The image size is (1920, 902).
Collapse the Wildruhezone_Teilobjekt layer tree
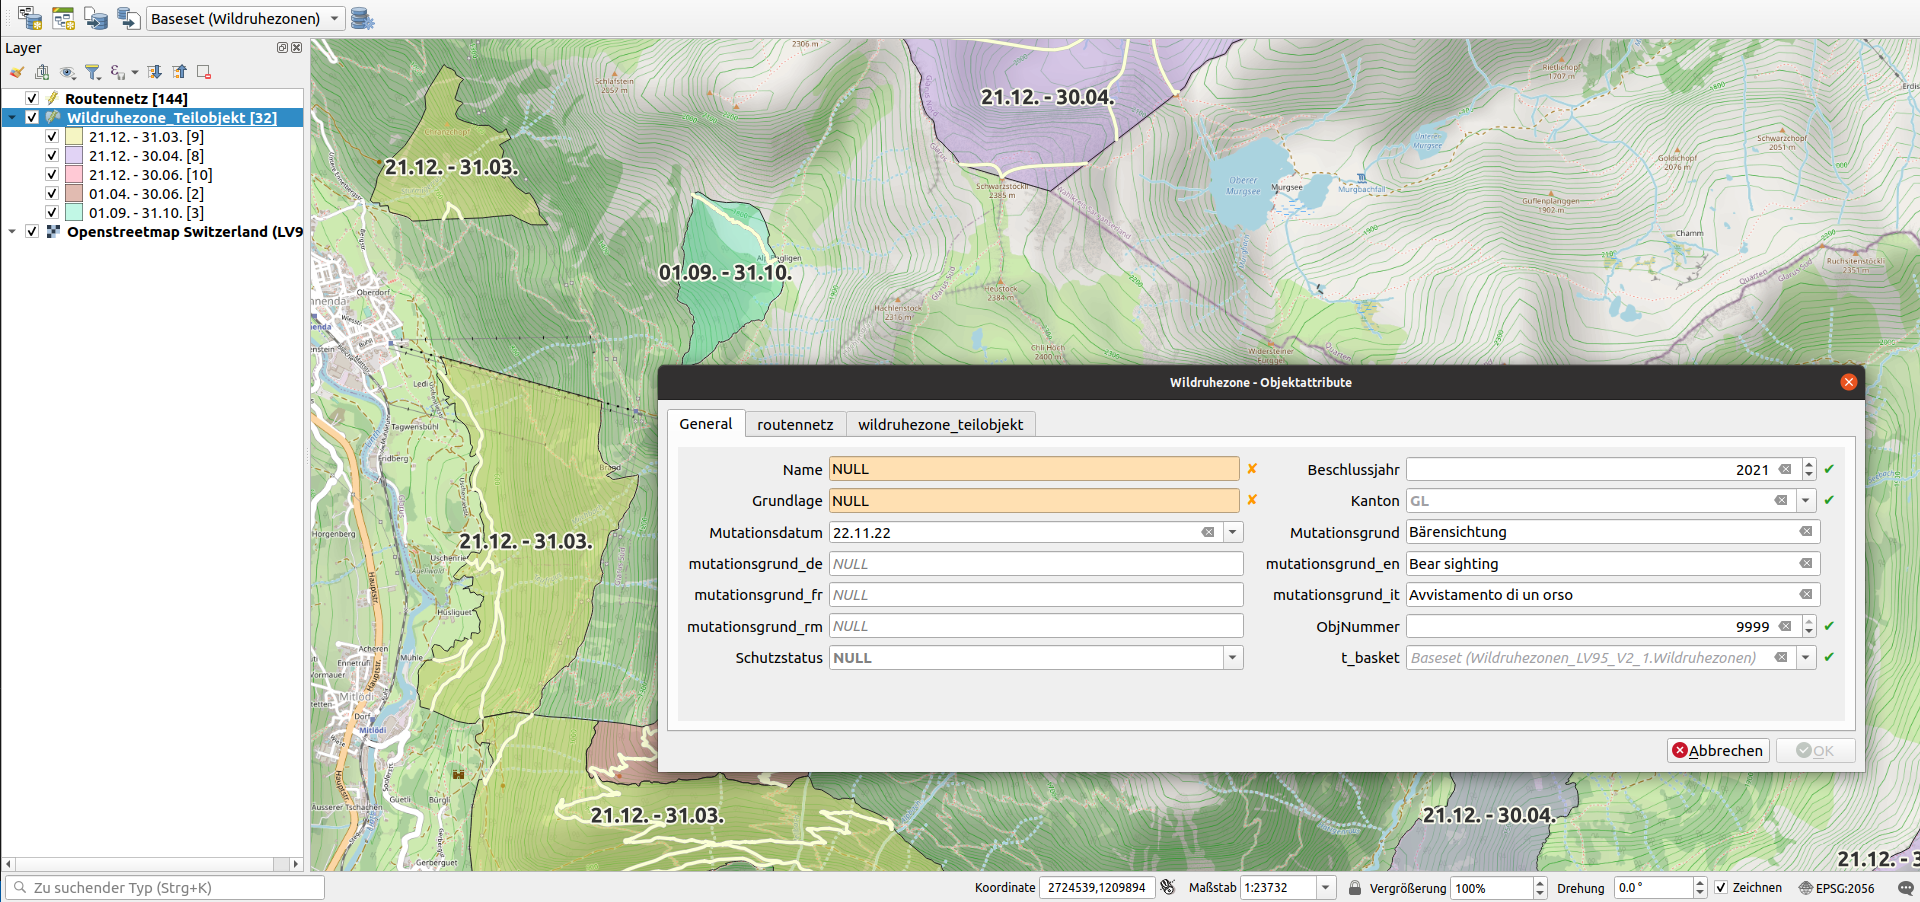coord(12,118)
